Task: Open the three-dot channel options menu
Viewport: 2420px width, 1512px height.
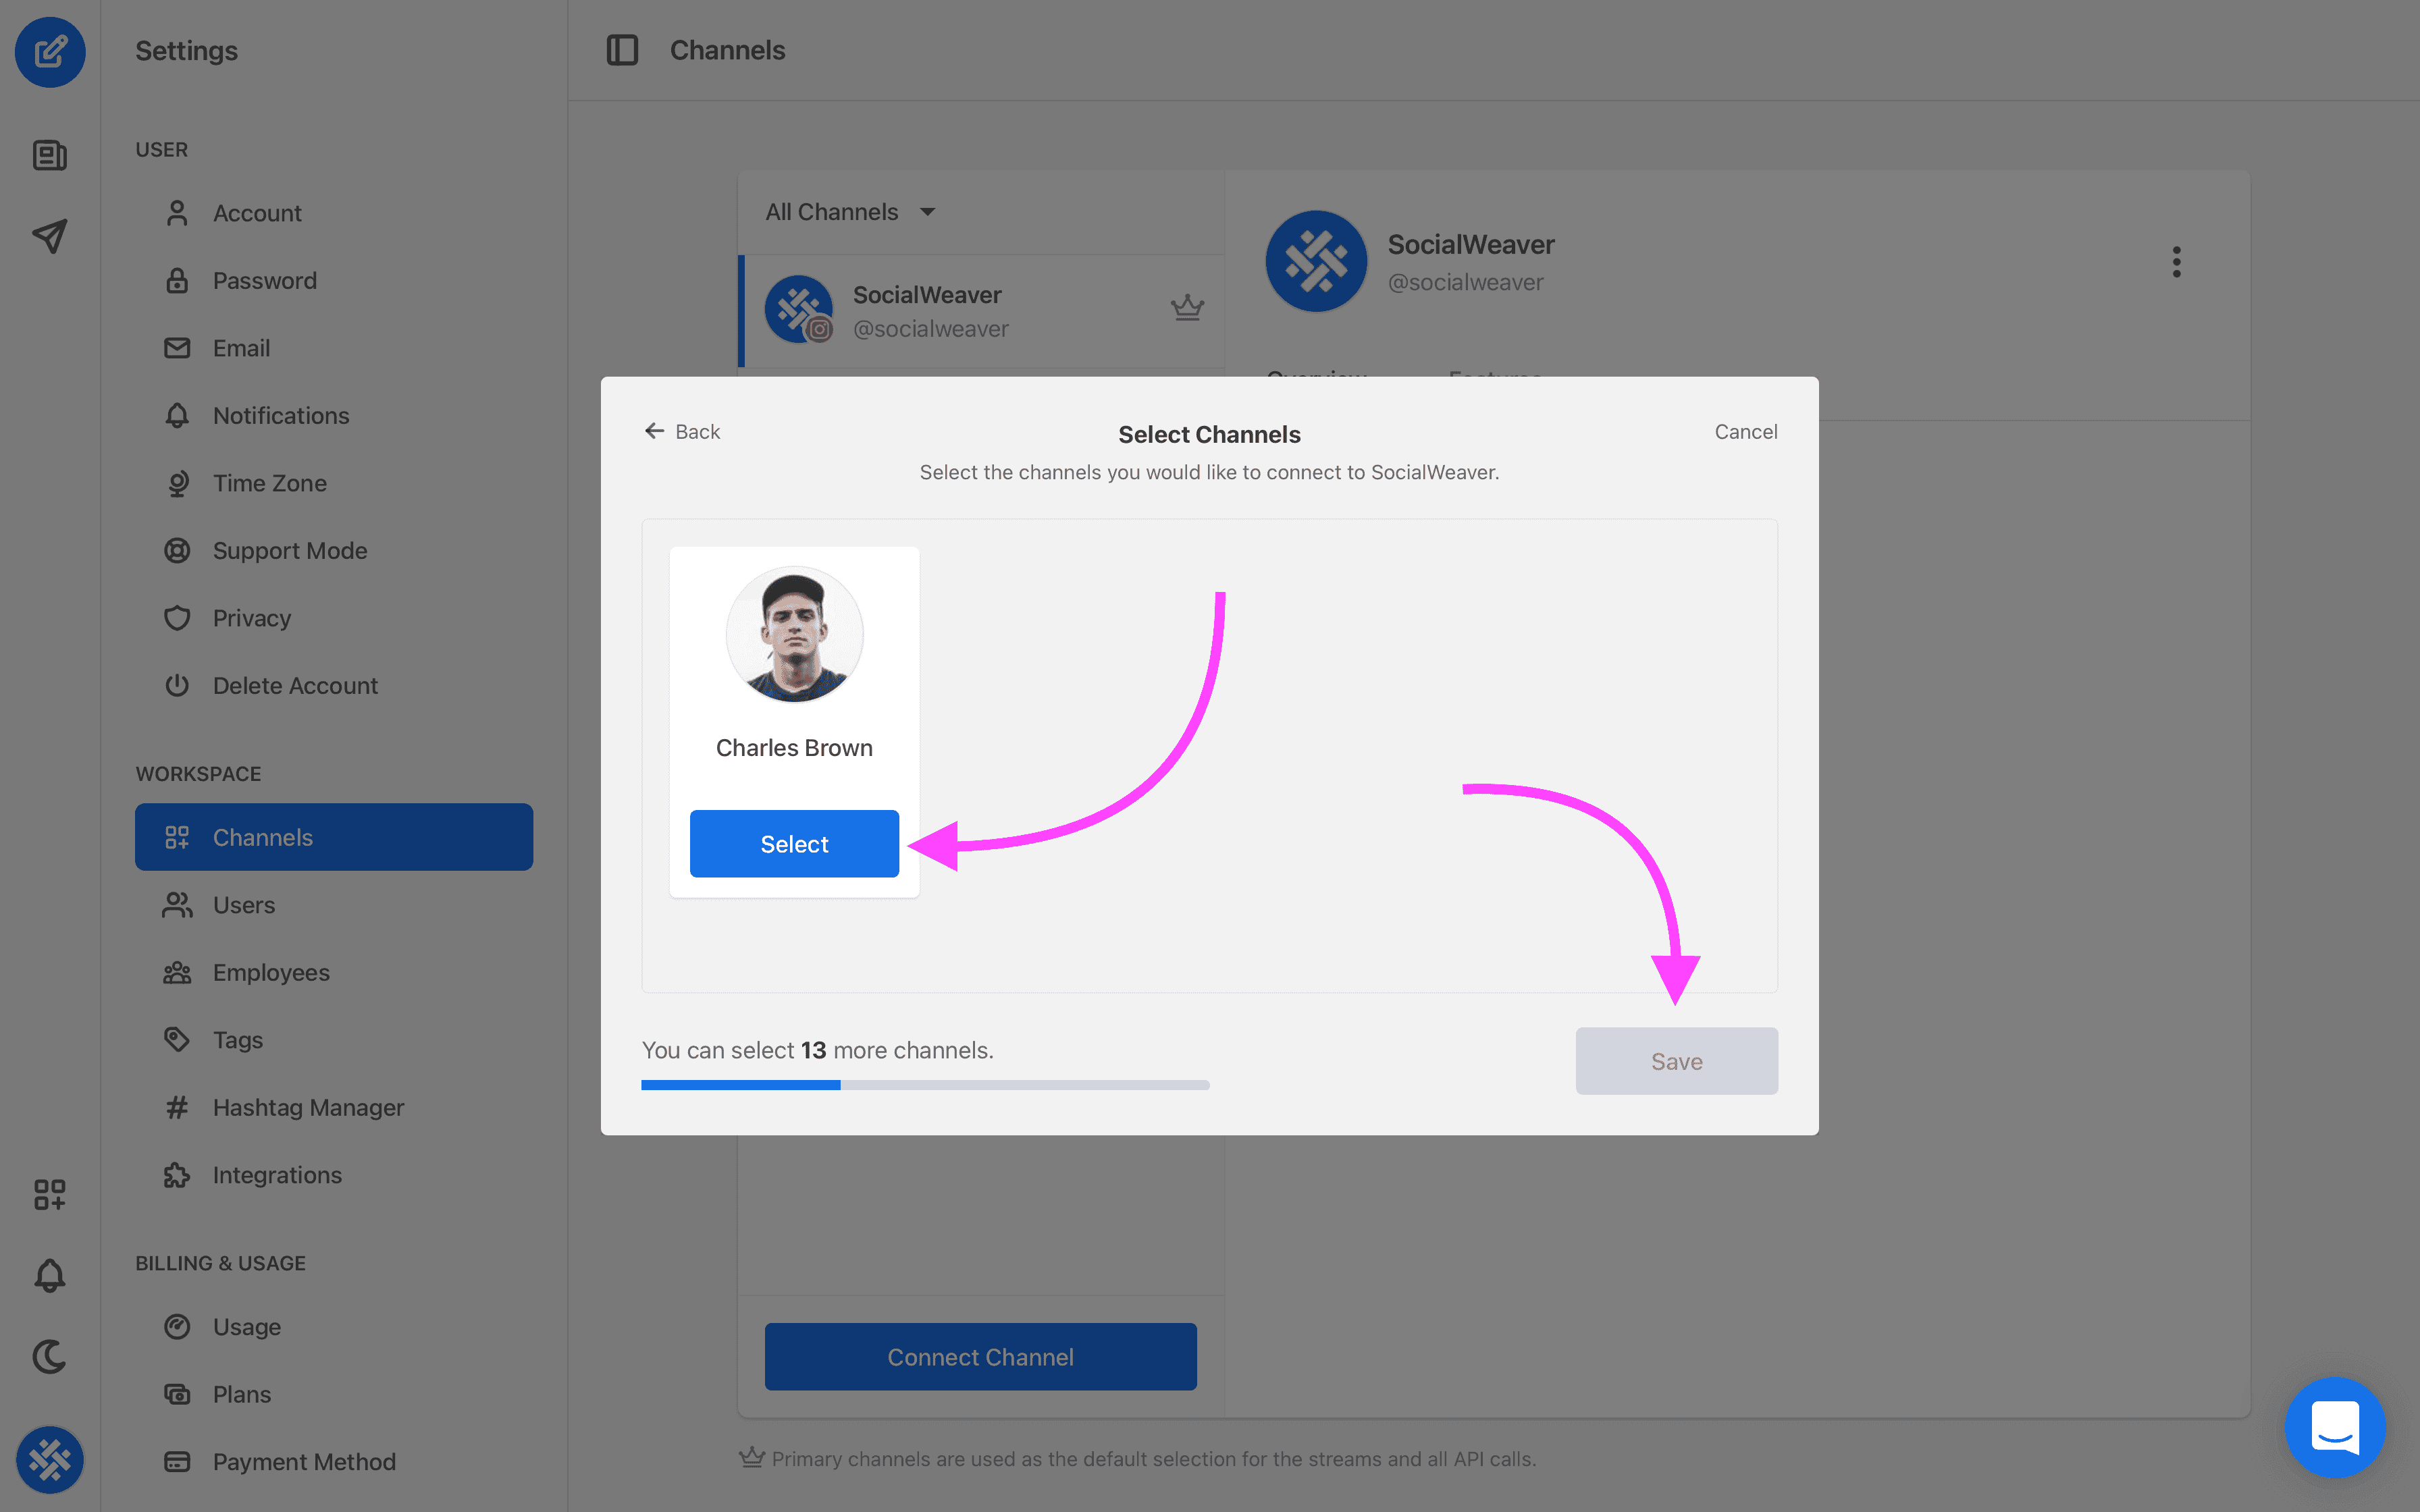Action: 2176,262
